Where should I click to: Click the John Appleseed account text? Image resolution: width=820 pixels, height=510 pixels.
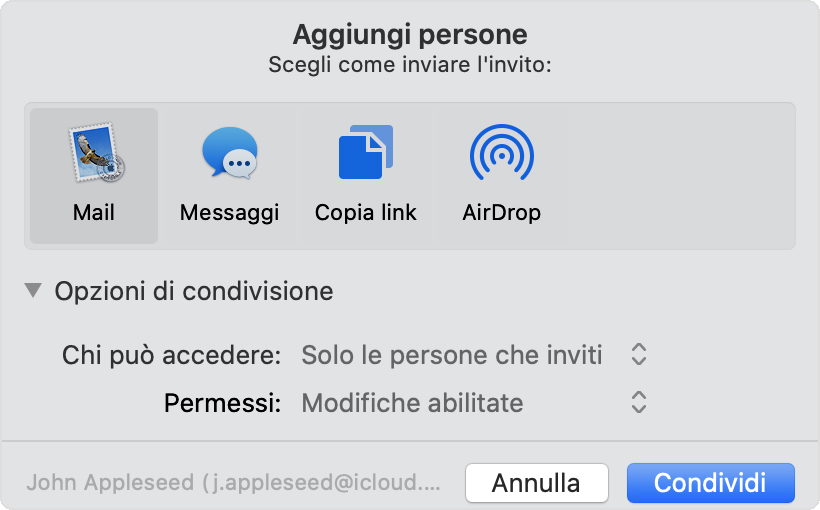[233, 483]
